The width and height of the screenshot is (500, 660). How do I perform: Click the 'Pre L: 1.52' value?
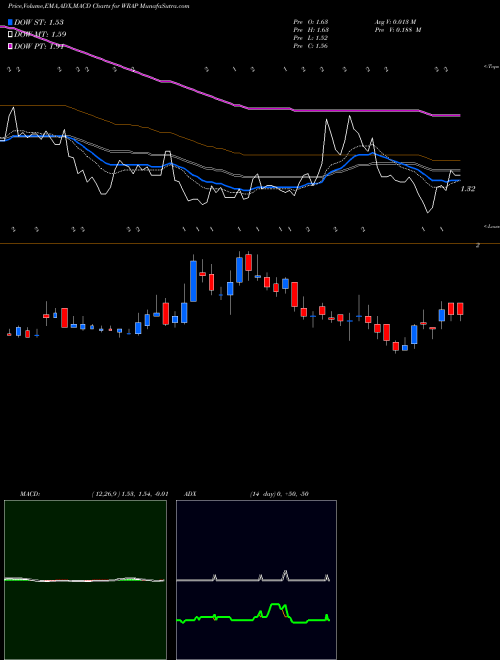(x=311, y=38)
